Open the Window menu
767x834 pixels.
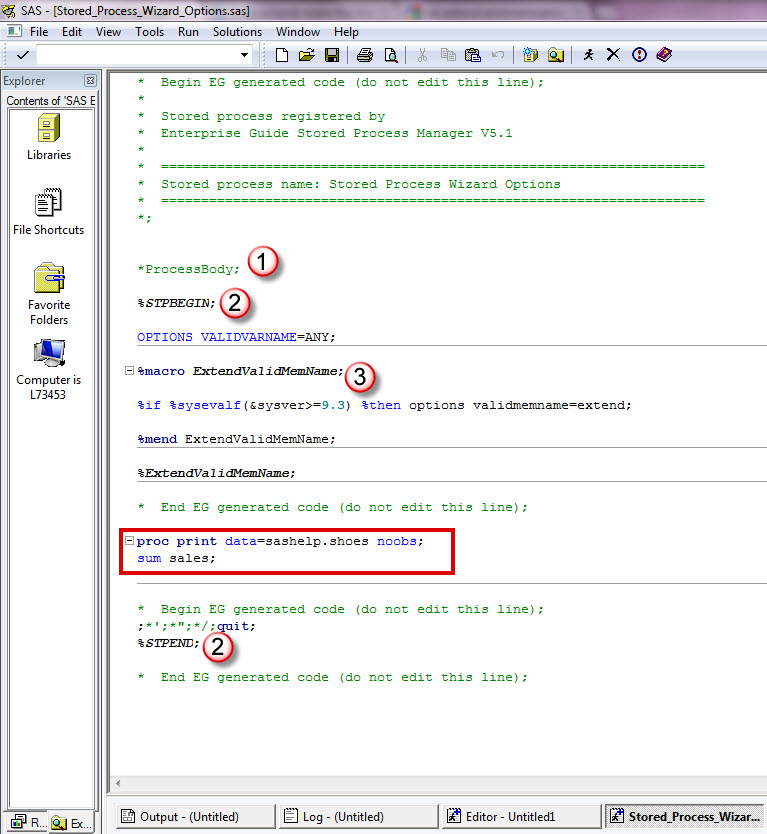[x=298, y=32]
